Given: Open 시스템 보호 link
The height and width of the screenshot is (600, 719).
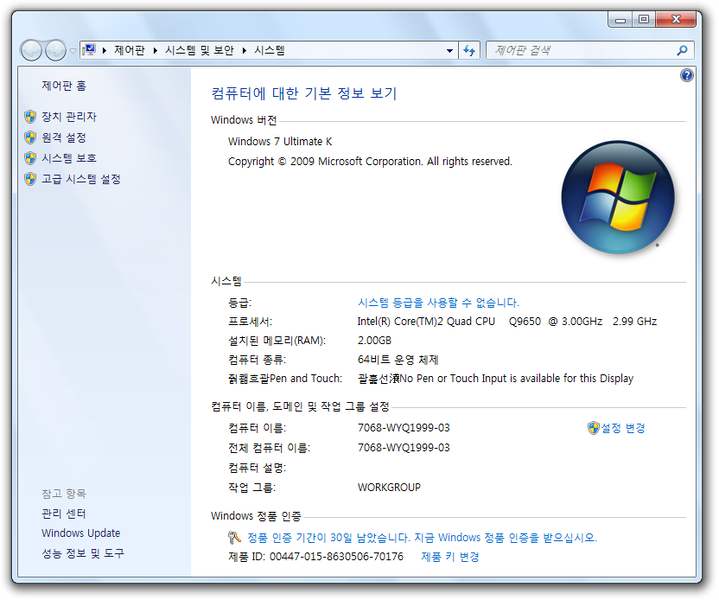Looking at the screenshot, I should (x=69, y=158).
